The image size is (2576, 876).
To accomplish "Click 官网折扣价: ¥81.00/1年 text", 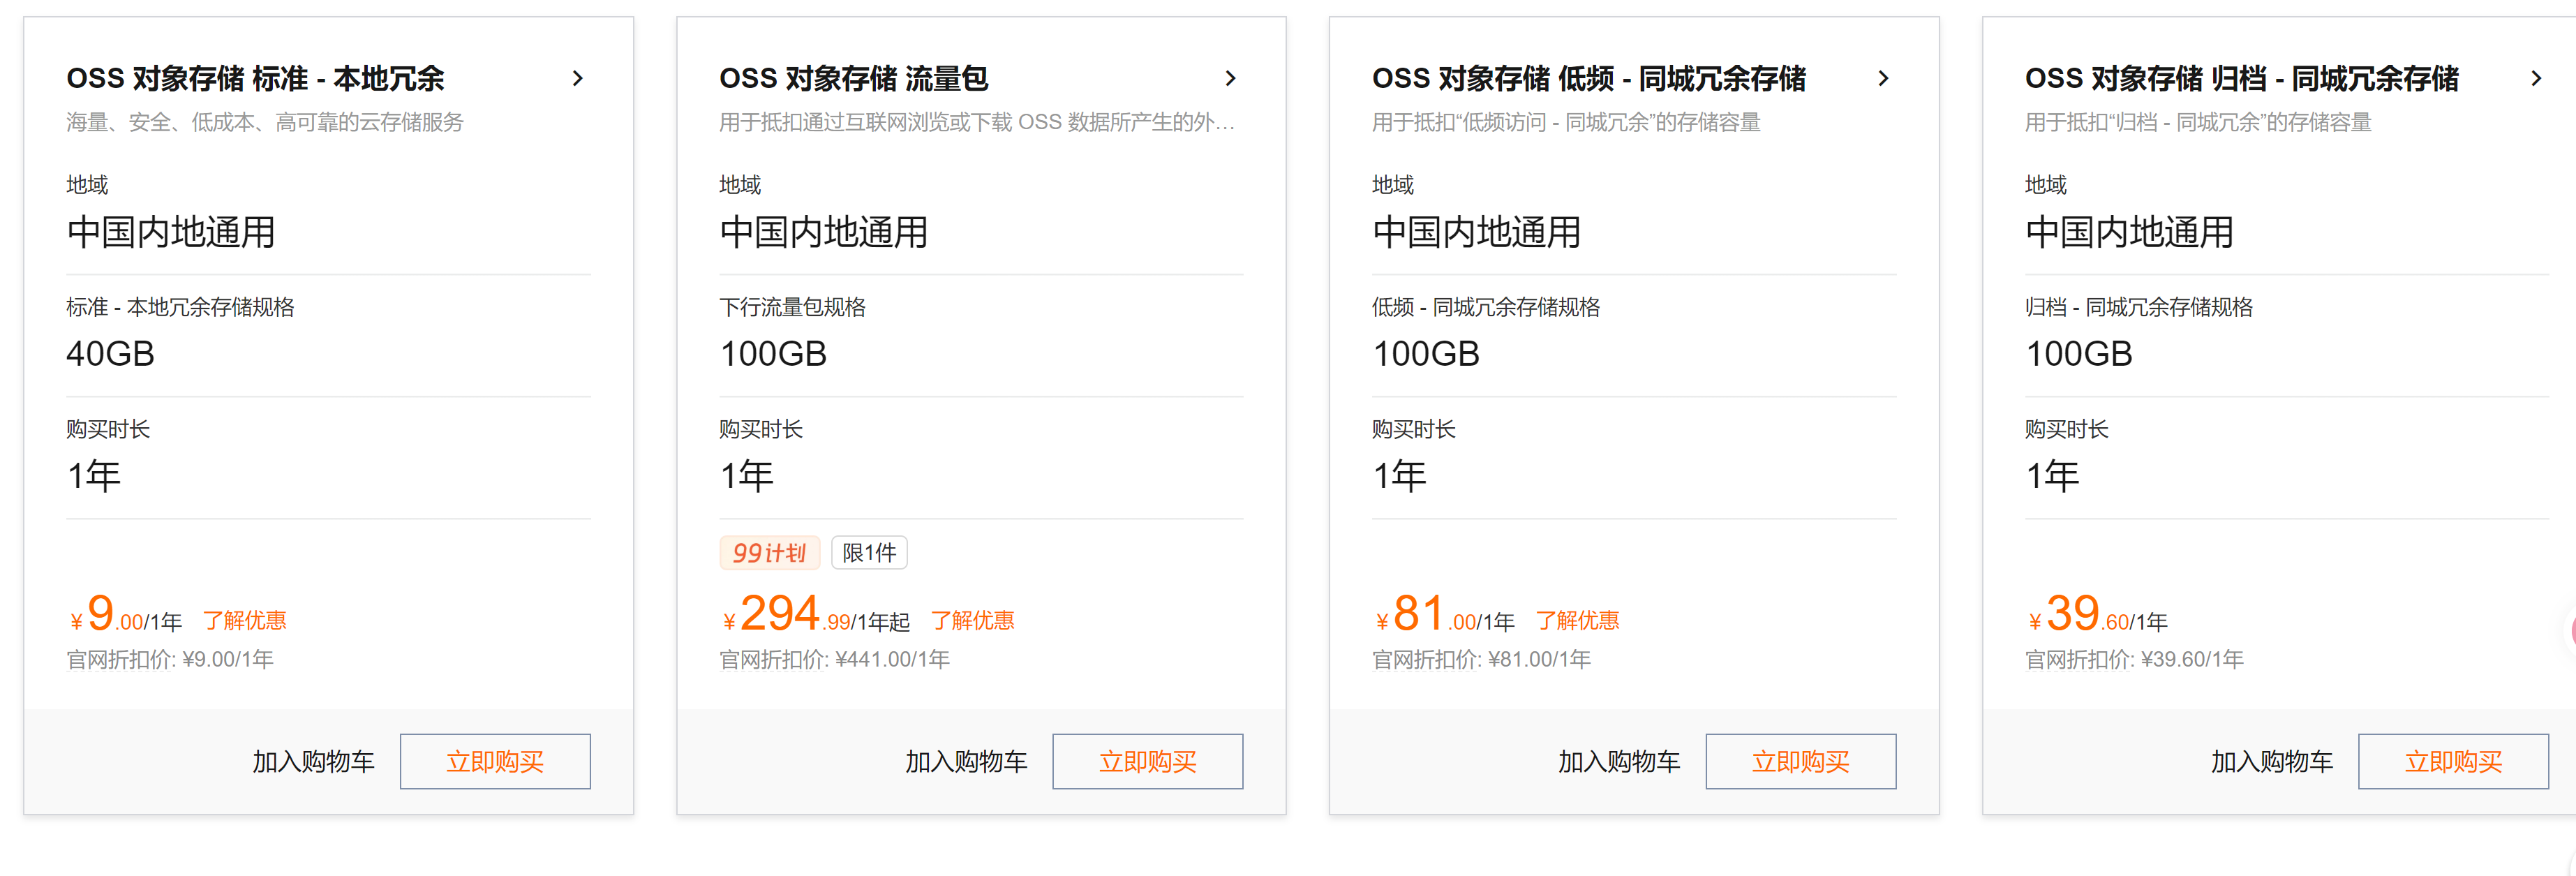I will point(1481,659).
